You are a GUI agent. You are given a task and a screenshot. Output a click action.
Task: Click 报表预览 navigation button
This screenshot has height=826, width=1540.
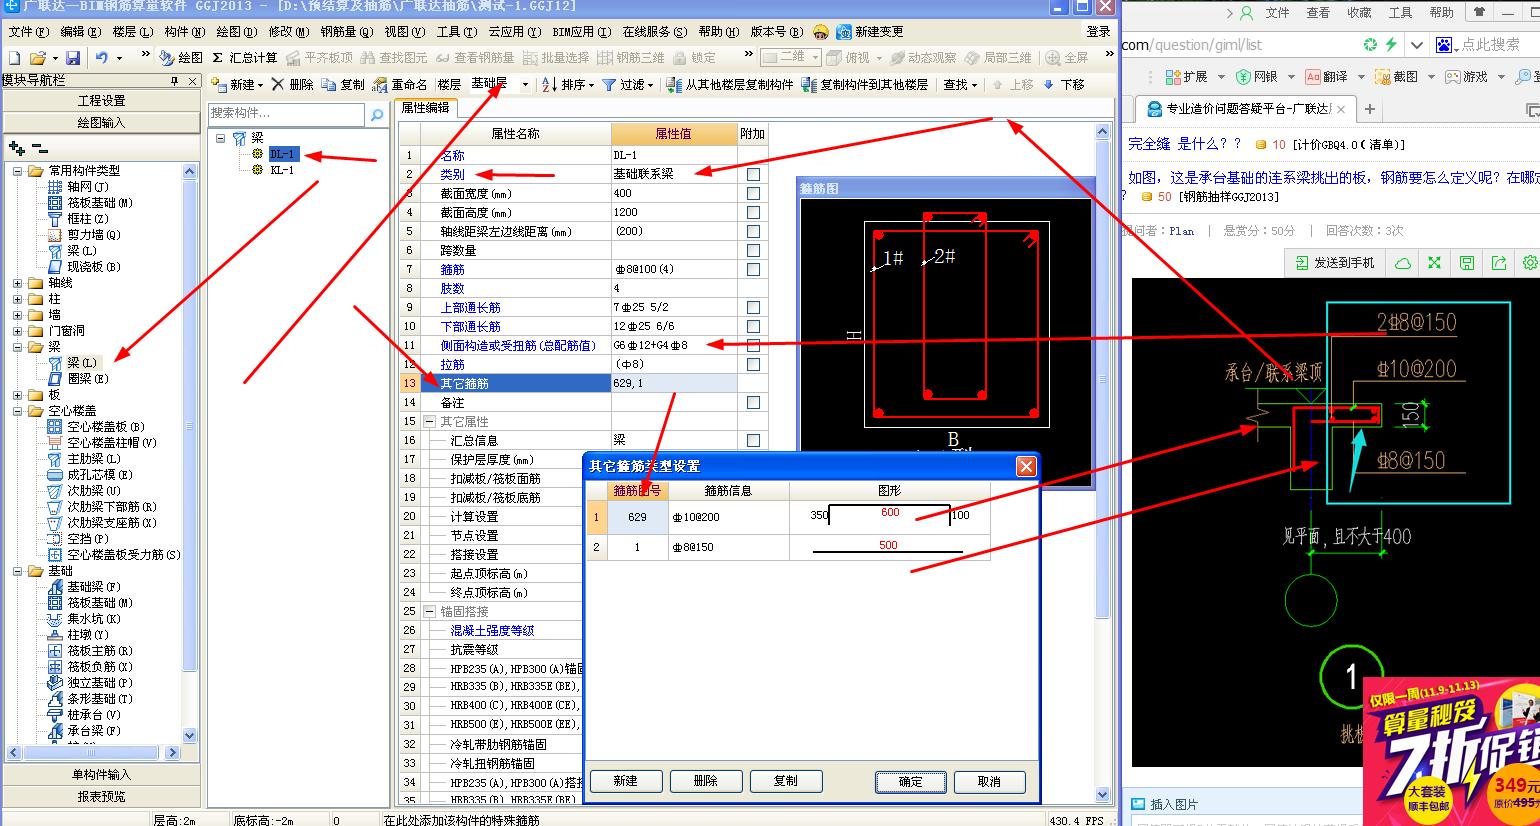(x=101, y=797)
